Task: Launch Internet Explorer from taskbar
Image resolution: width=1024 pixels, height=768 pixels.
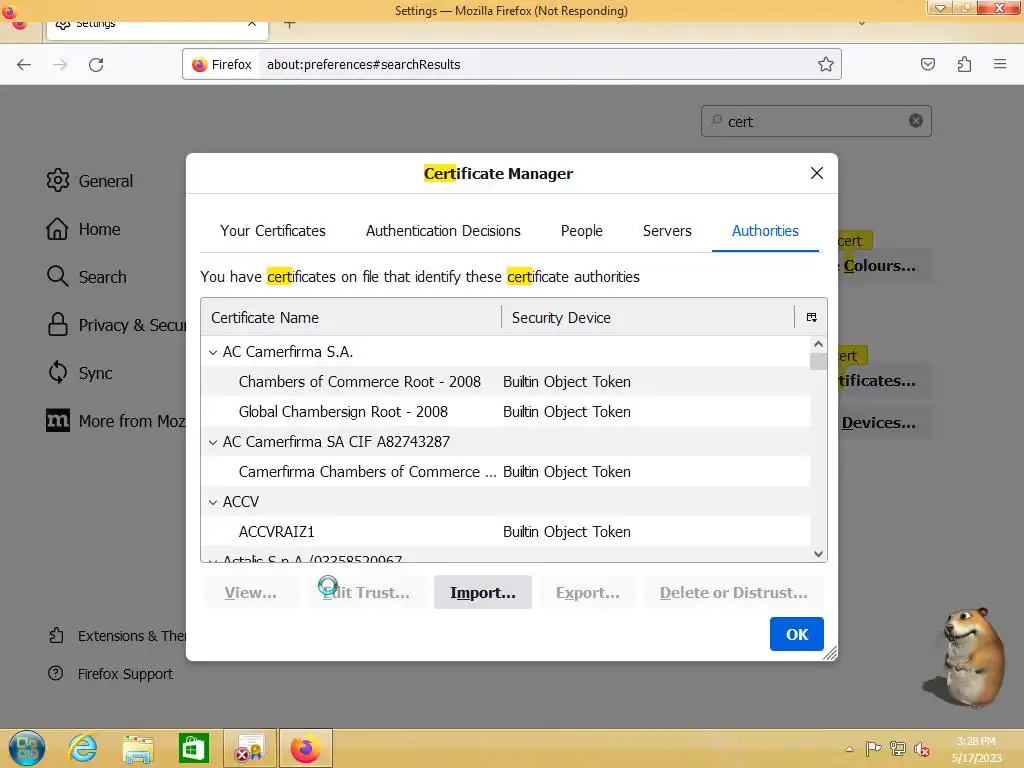Action: pos(82,748)
